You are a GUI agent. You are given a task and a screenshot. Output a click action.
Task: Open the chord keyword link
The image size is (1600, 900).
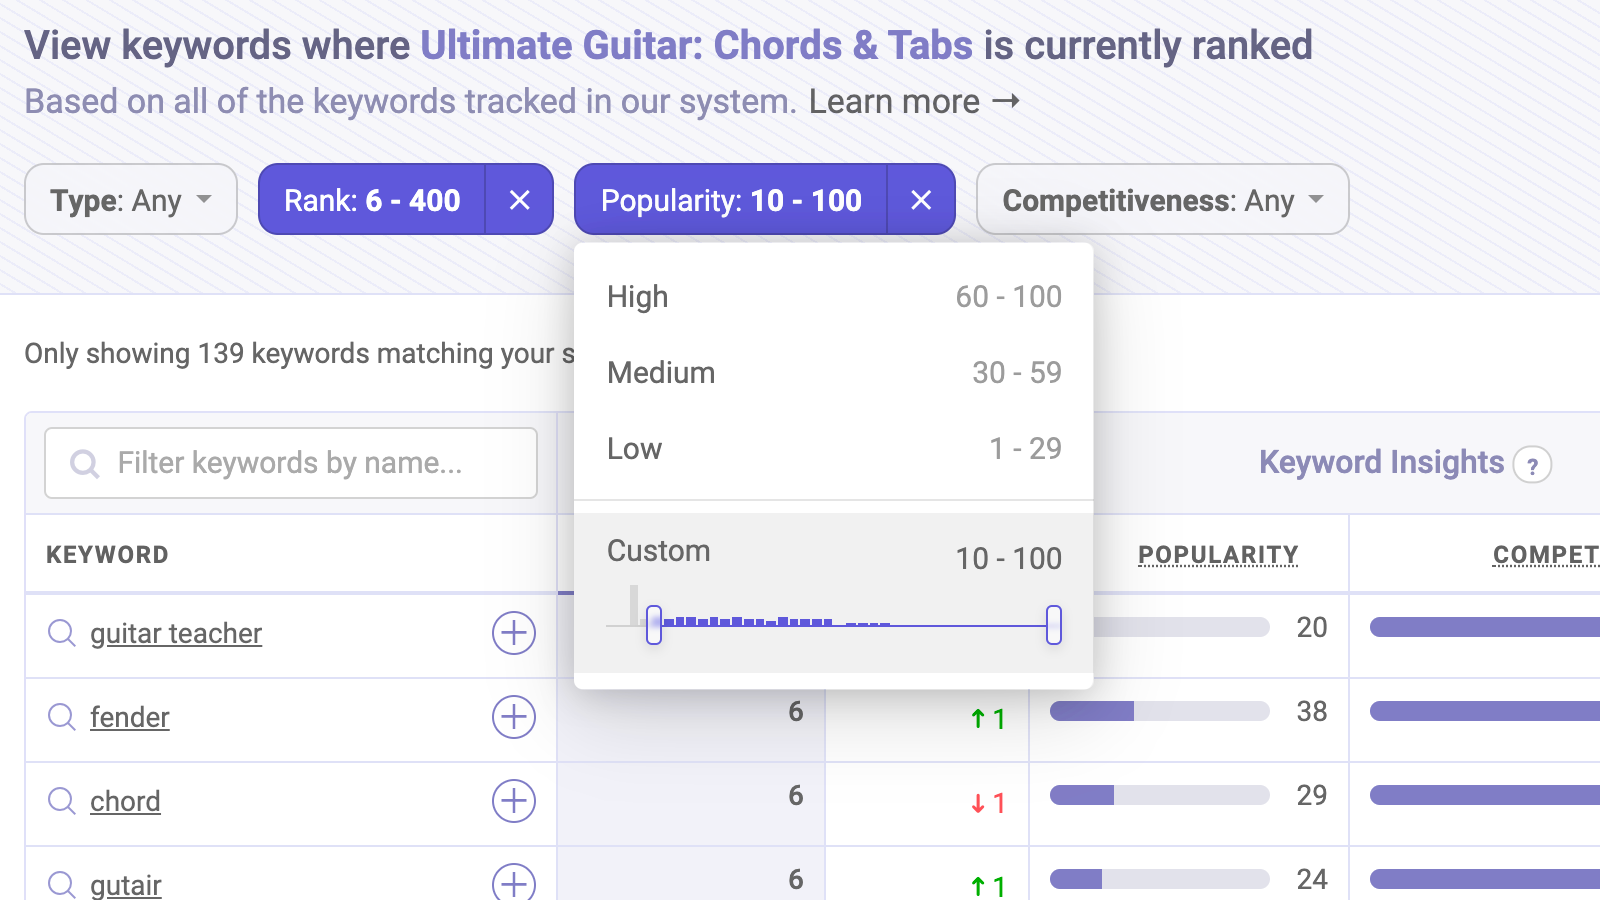(x=125, y=802)
